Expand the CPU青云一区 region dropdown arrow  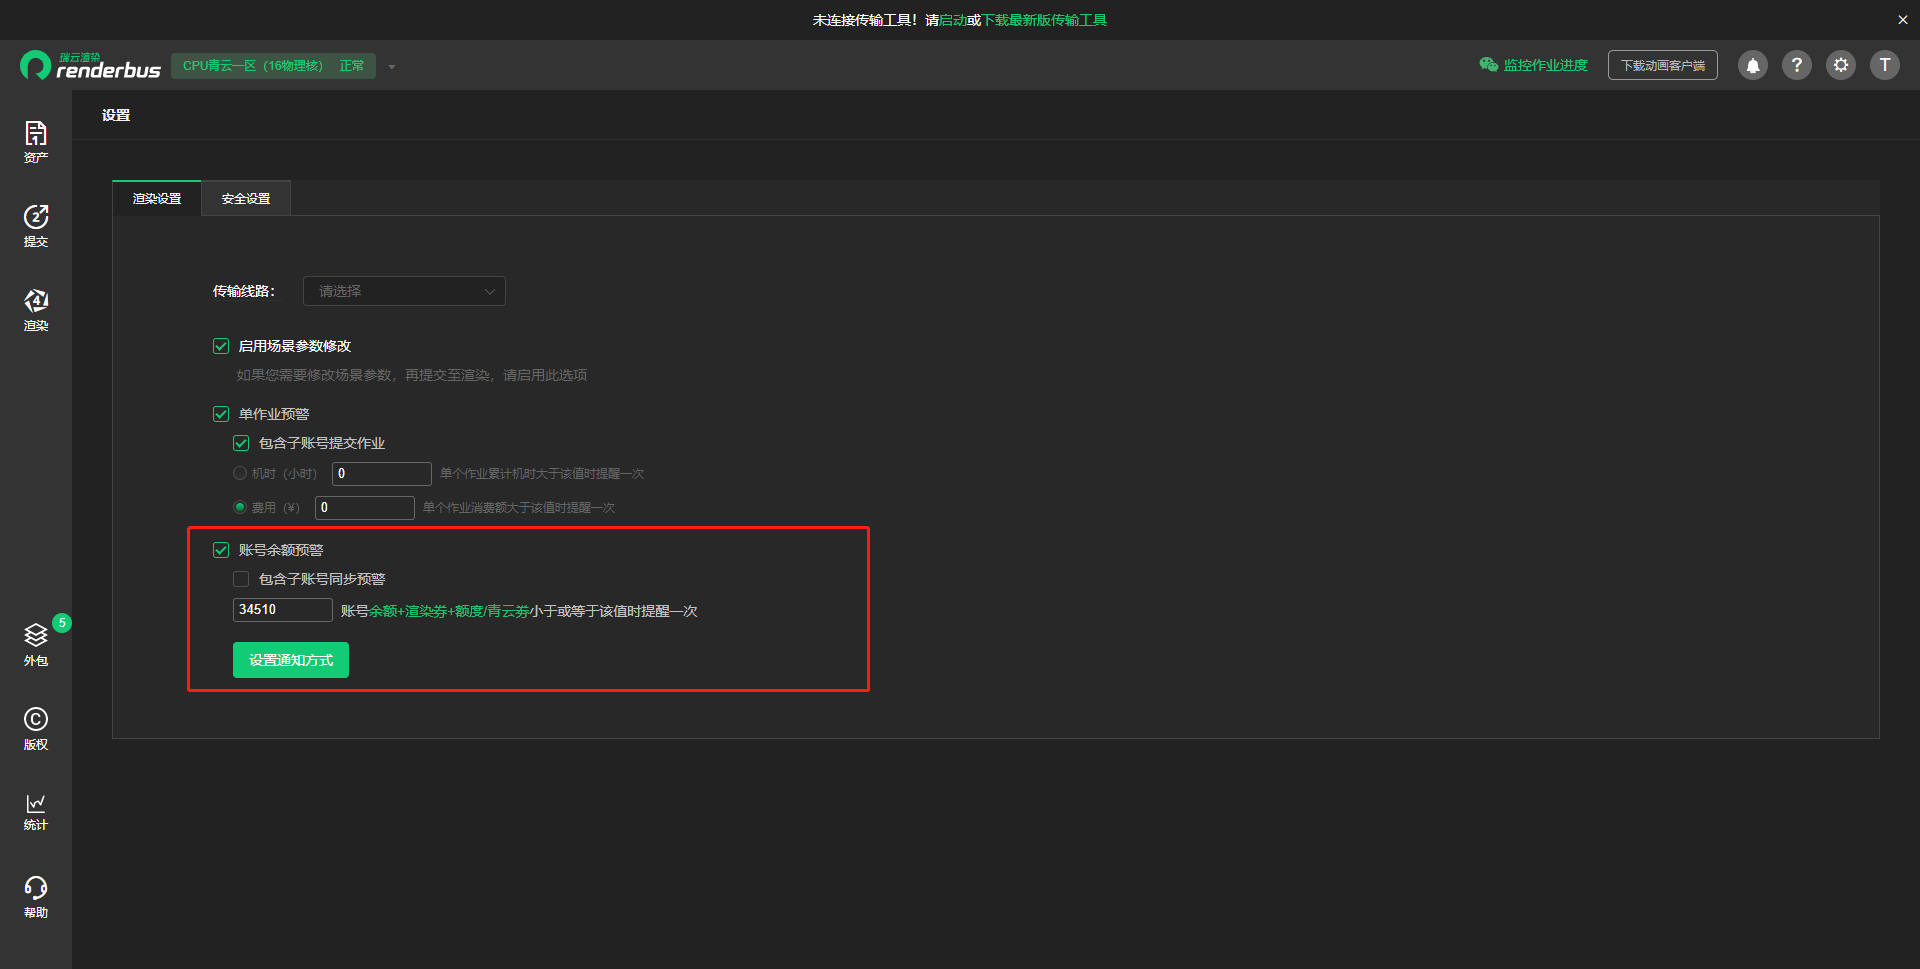coord(392,67)
